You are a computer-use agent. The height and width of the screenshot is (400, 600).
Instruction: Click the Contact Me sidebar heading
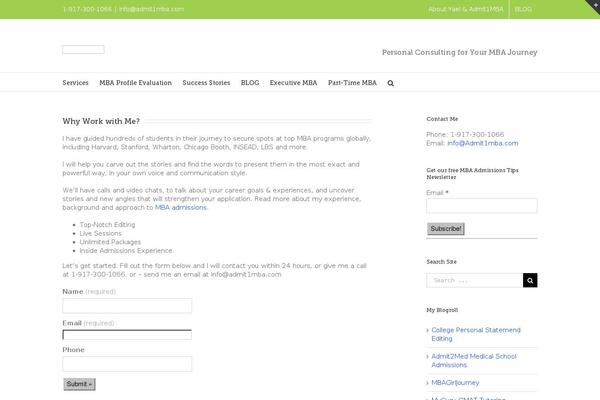click(442, 119)
